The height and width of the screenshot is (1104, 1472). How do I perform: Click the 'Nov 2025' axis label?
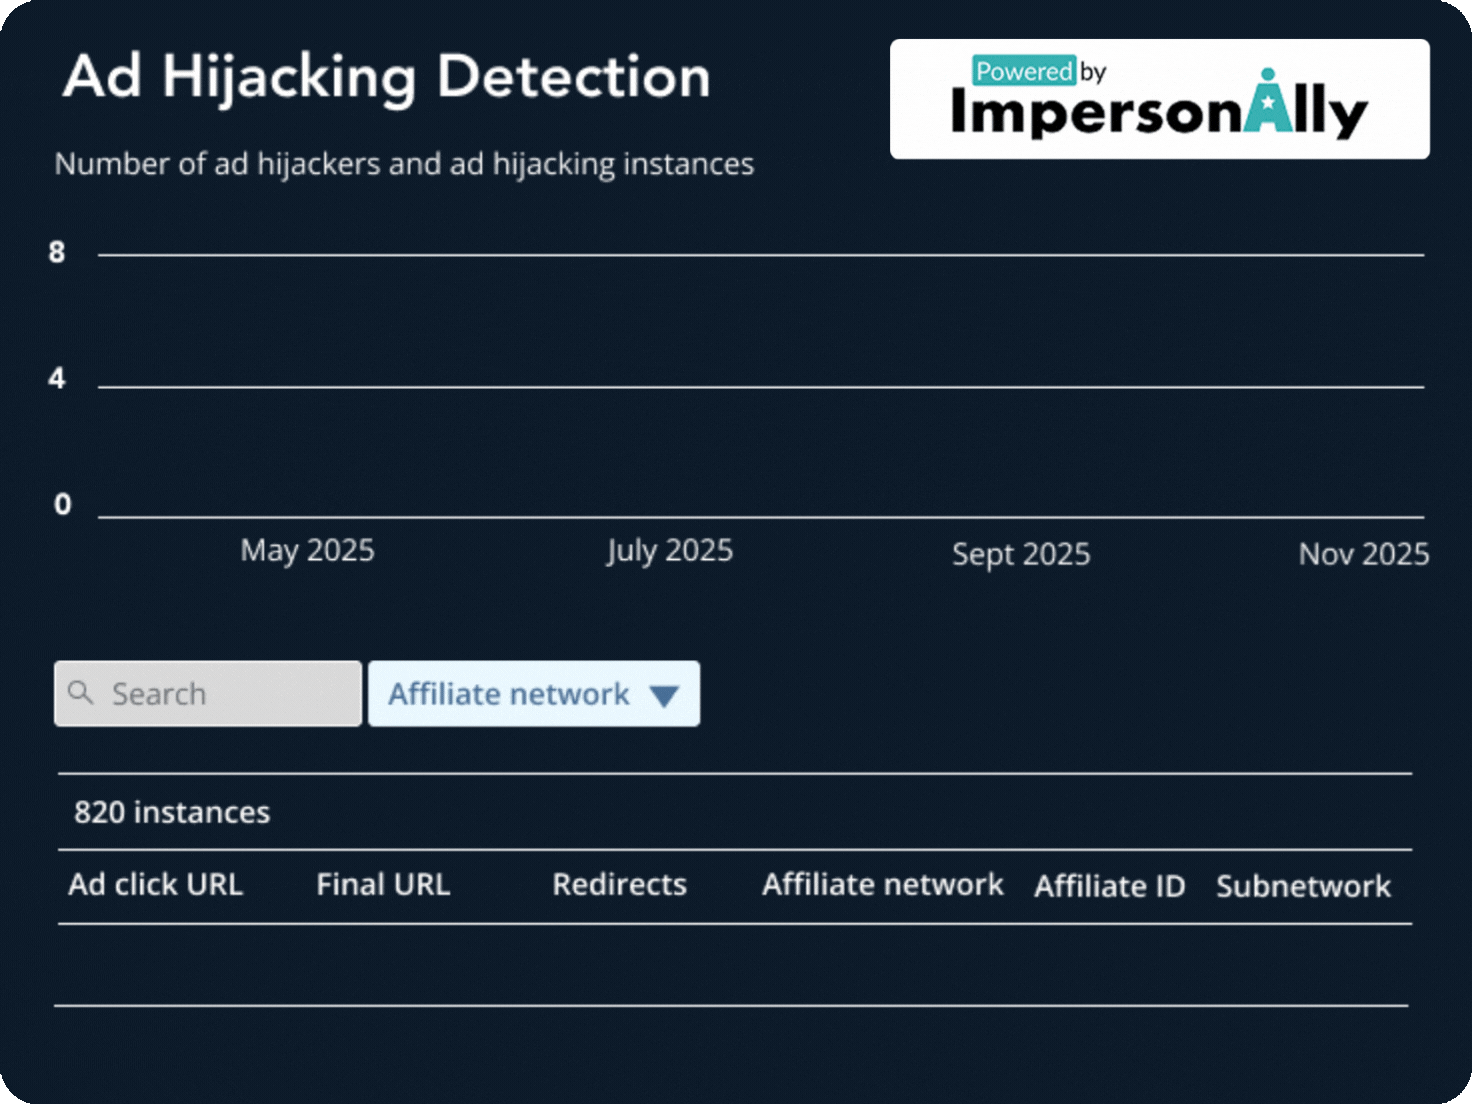[x=1363, y=553]
